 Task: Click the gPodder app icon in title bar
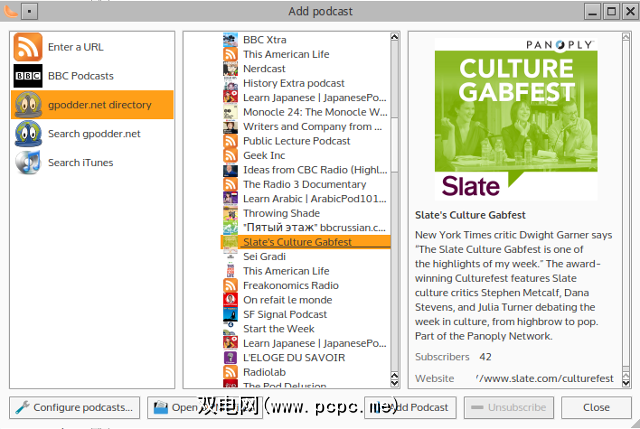pyautogui.click(x=10, y=11)
